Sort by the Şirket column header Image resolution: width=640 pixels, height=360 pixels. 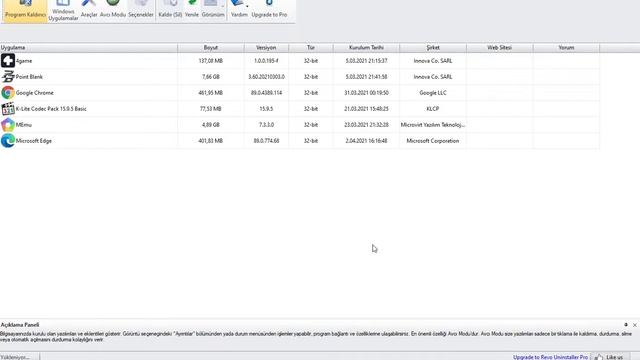[433, 48]
